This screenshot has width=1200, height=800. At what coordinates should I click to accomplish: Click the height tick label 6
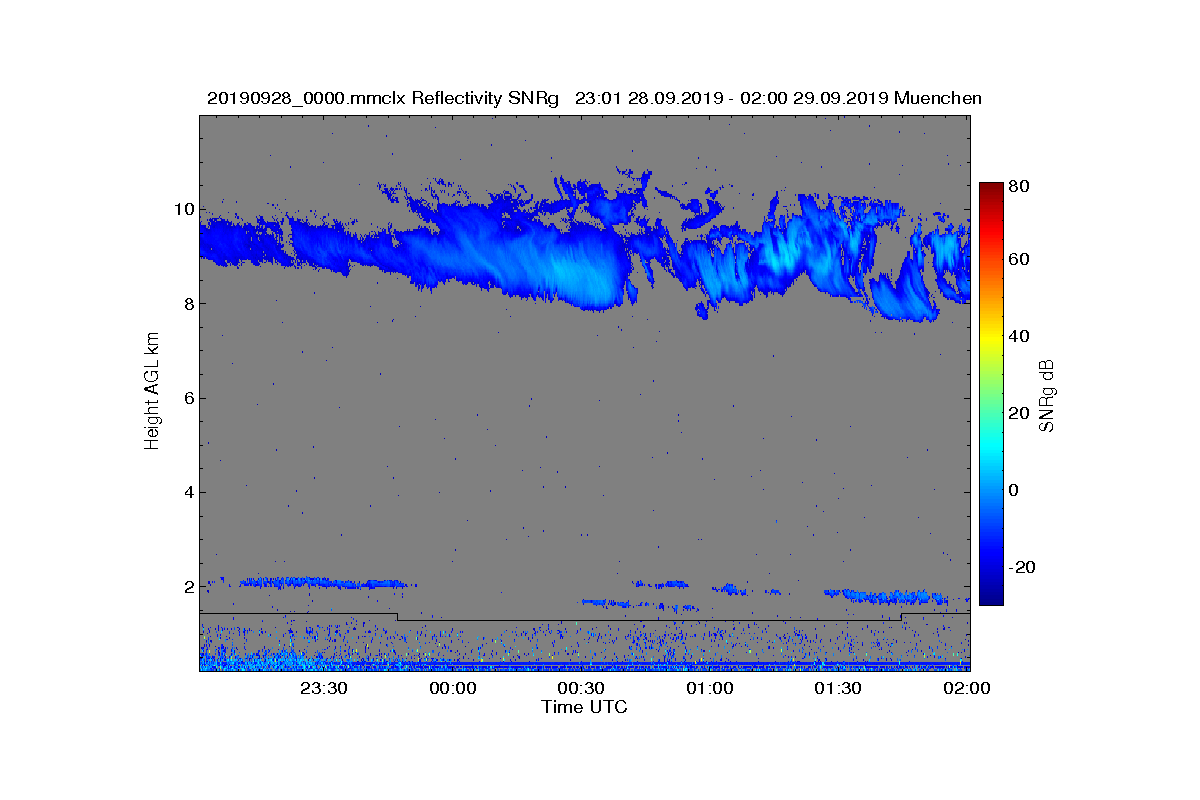point(189,398)
